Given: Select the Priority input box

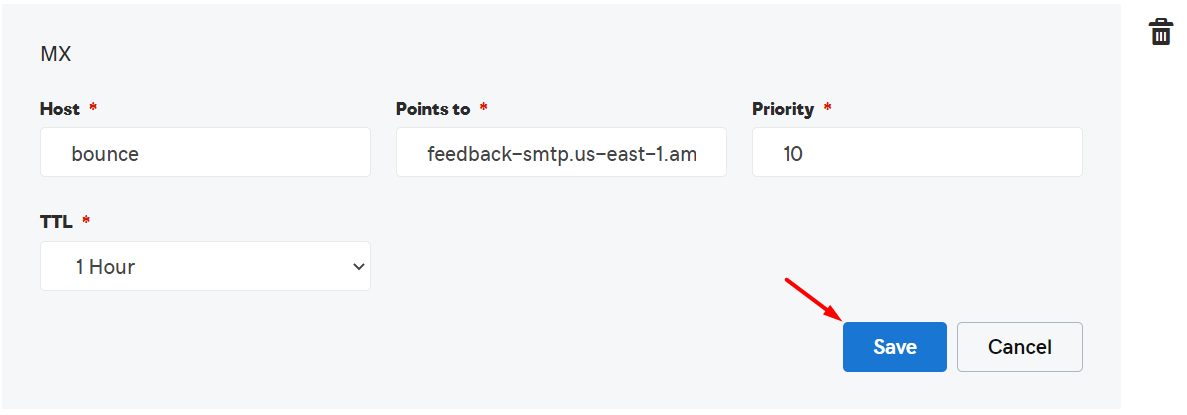Looking at the screenshot, I should coord(917,153).
